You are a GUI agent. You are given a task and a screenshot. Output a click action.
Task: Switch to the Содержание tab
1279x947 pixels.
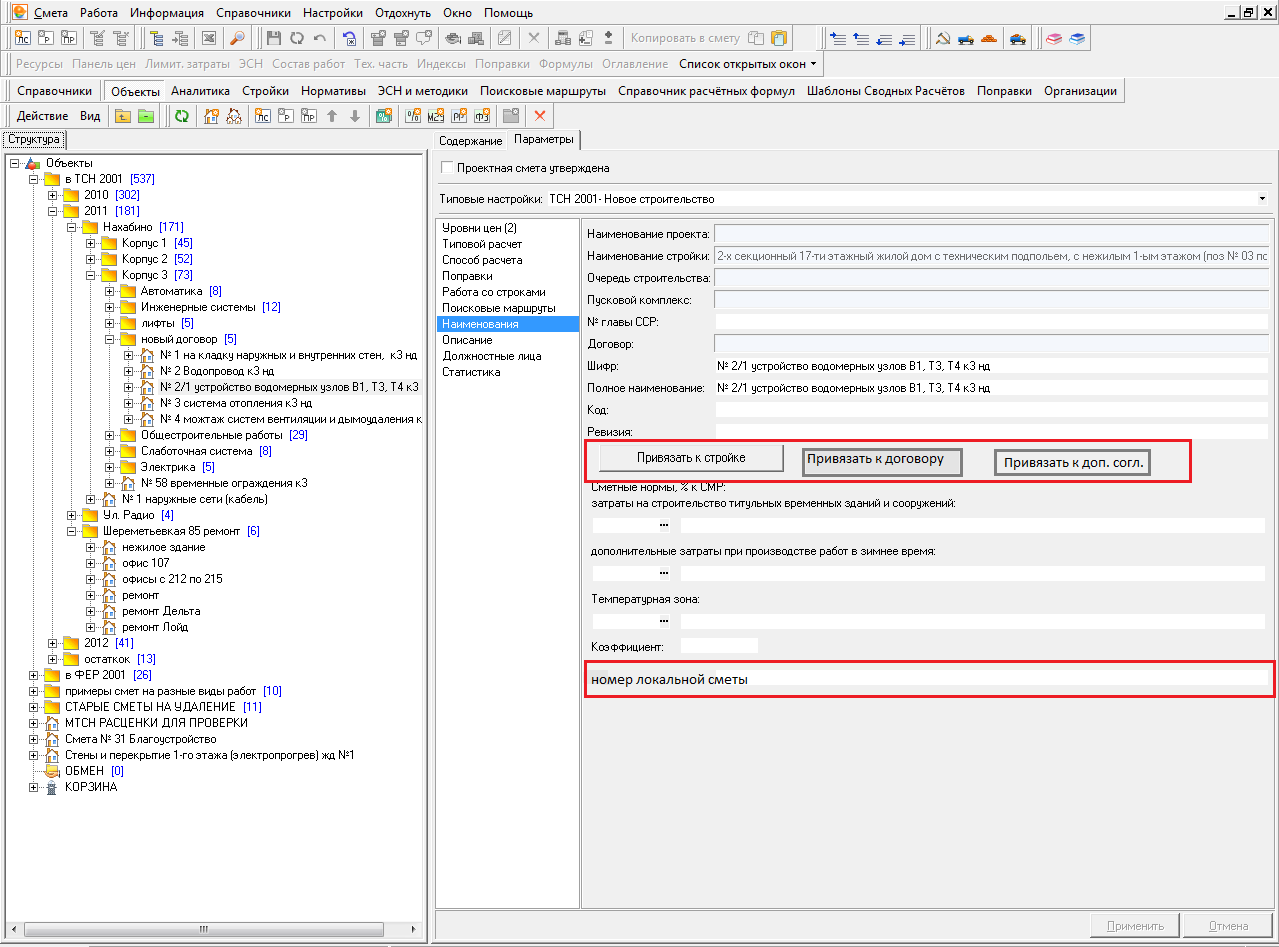pos(470,141)
